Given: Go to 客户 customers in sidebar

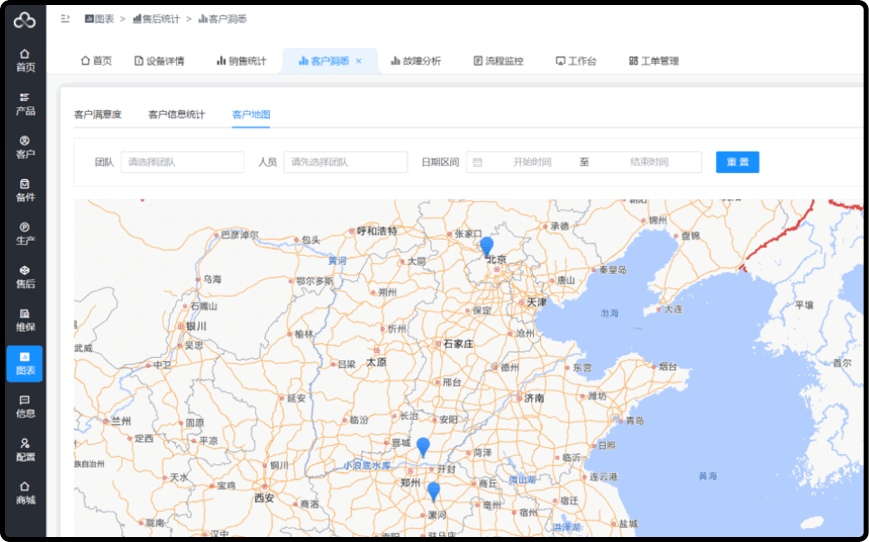Looking at the screenshot, I should [25, 147].
